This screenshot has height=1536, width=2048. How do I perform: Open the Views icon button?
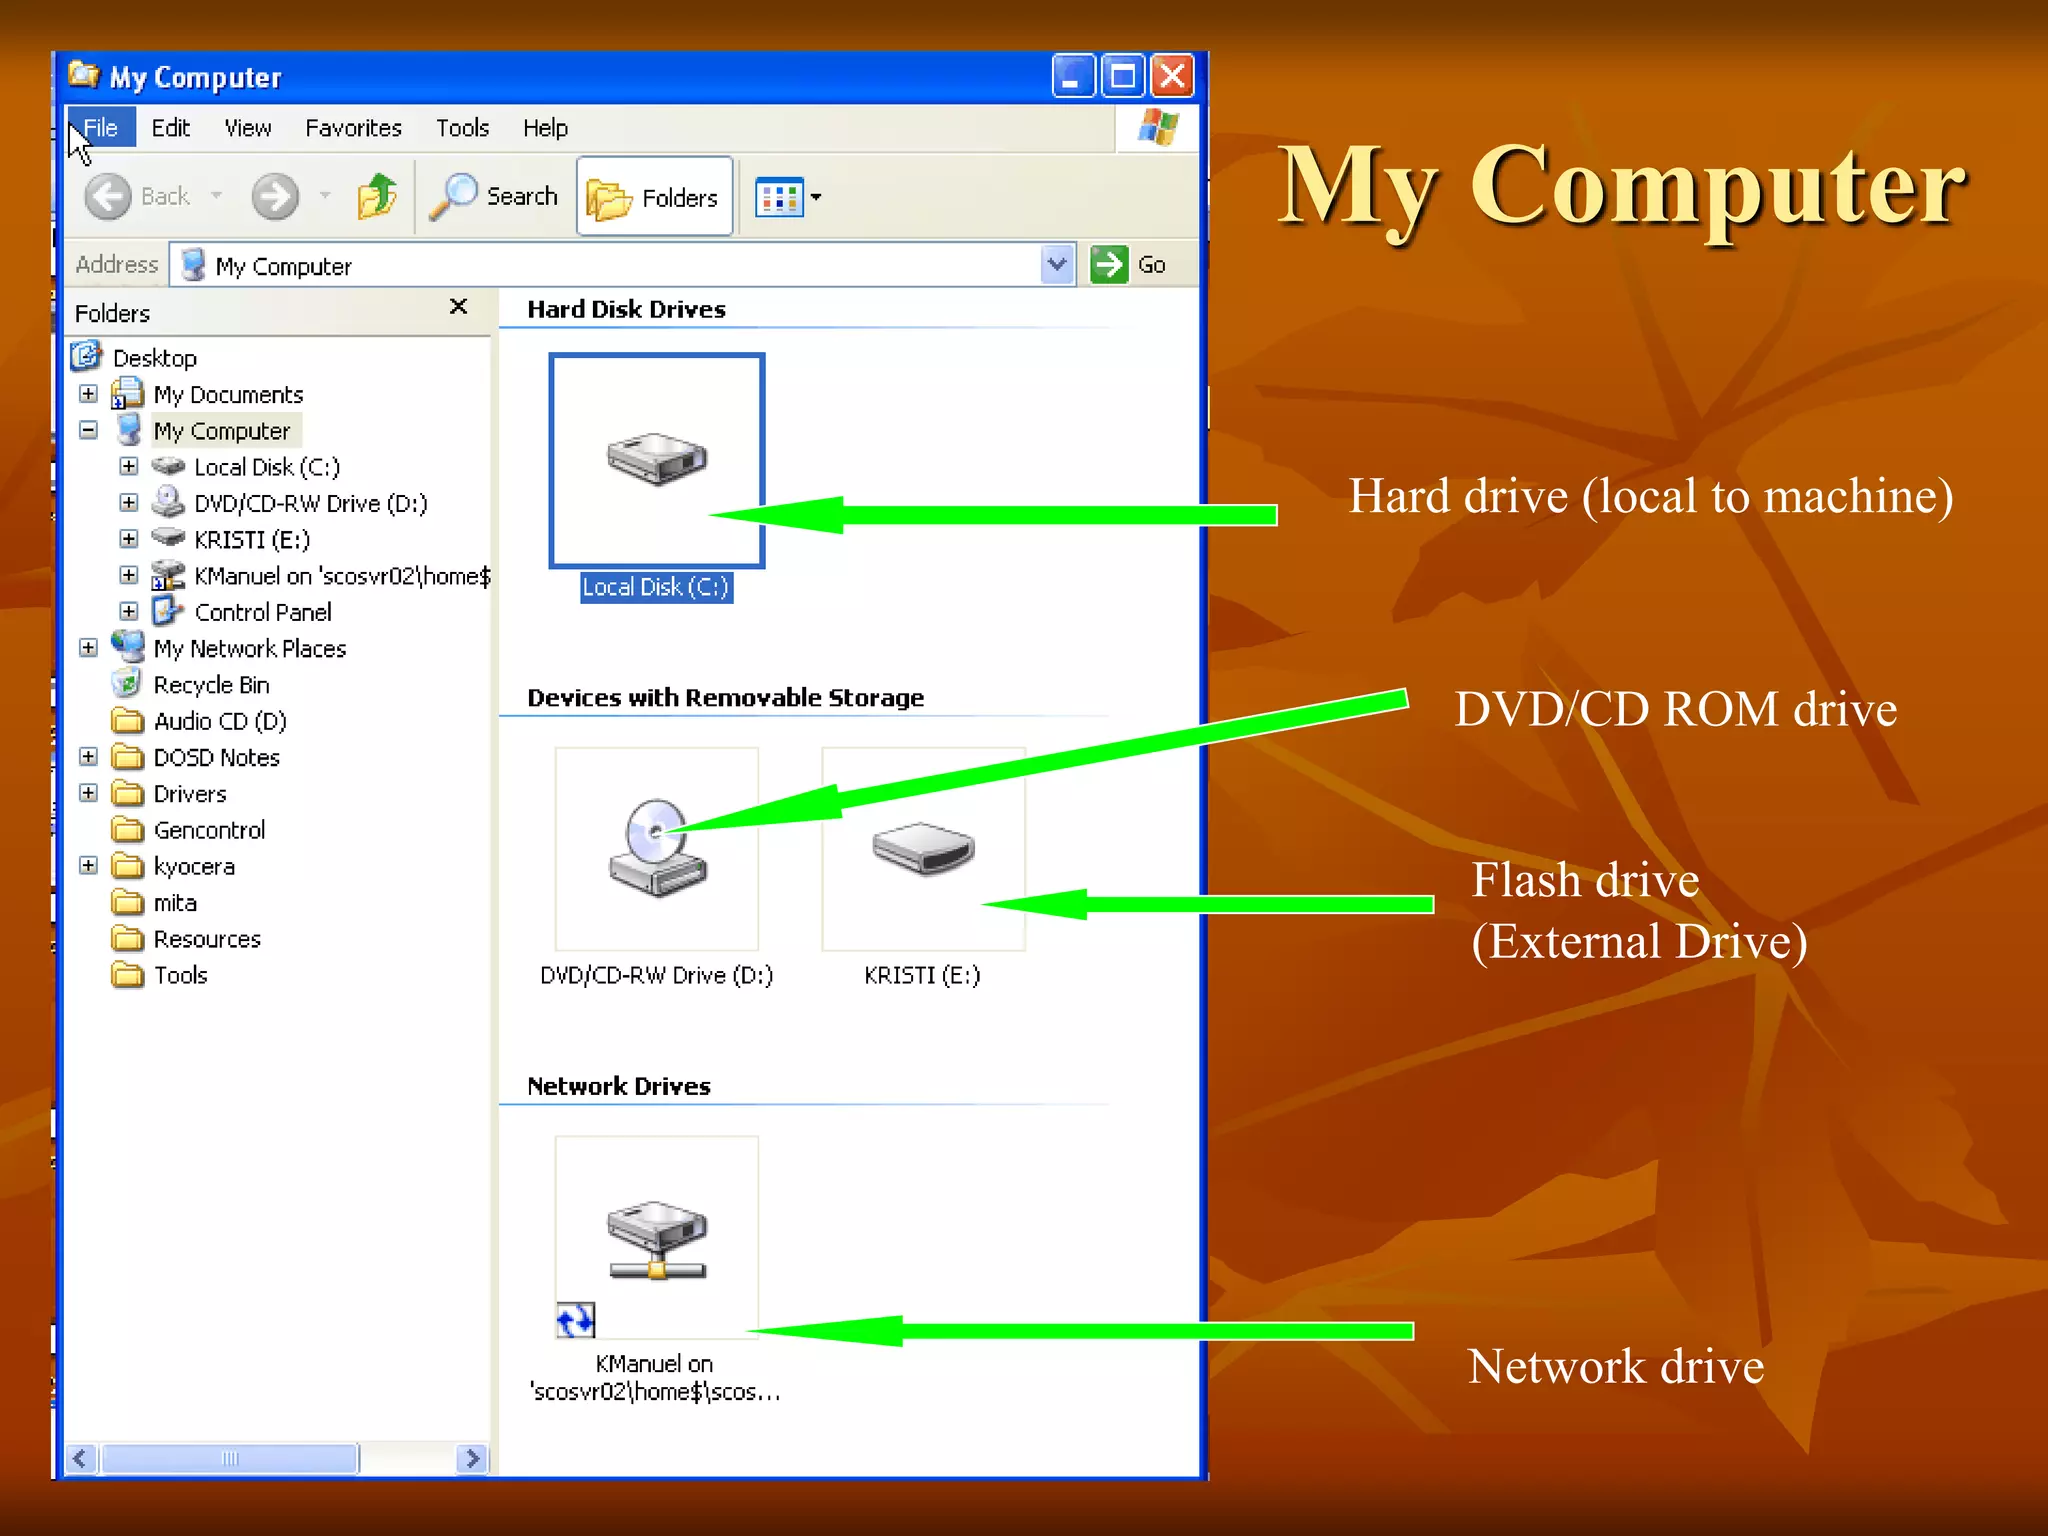pyautogui.click(x=779, y=197)
